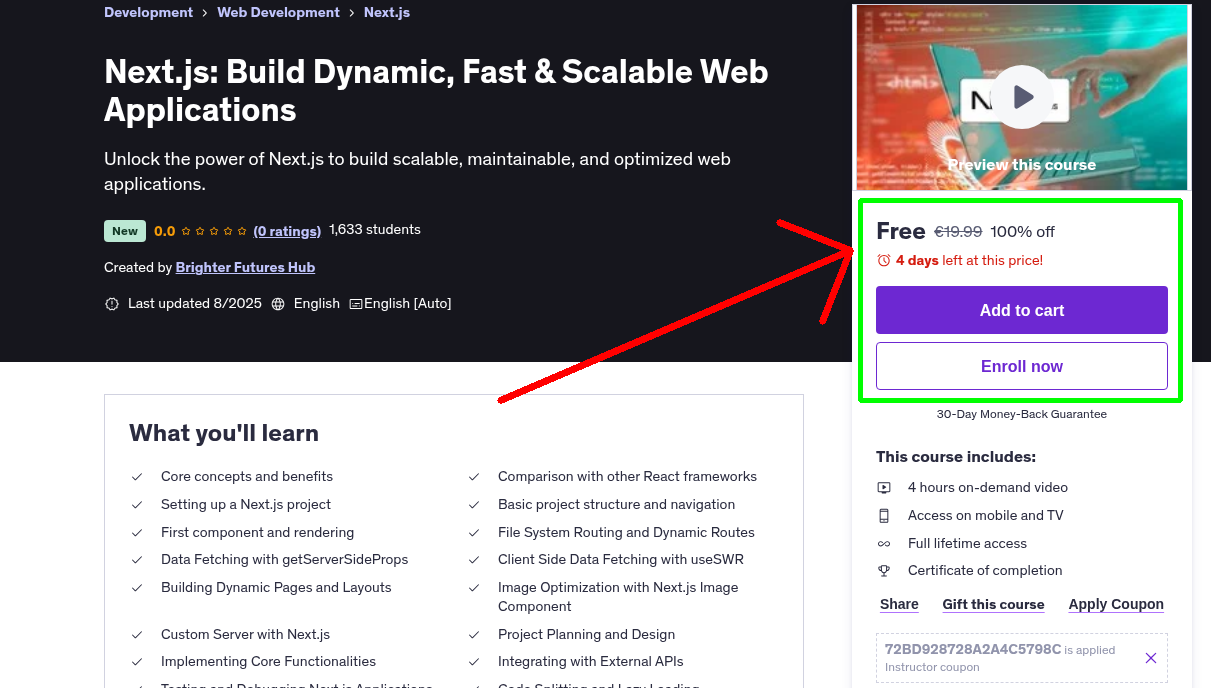
Task: Click 'Full lifetime access' text
Action: 968,544
